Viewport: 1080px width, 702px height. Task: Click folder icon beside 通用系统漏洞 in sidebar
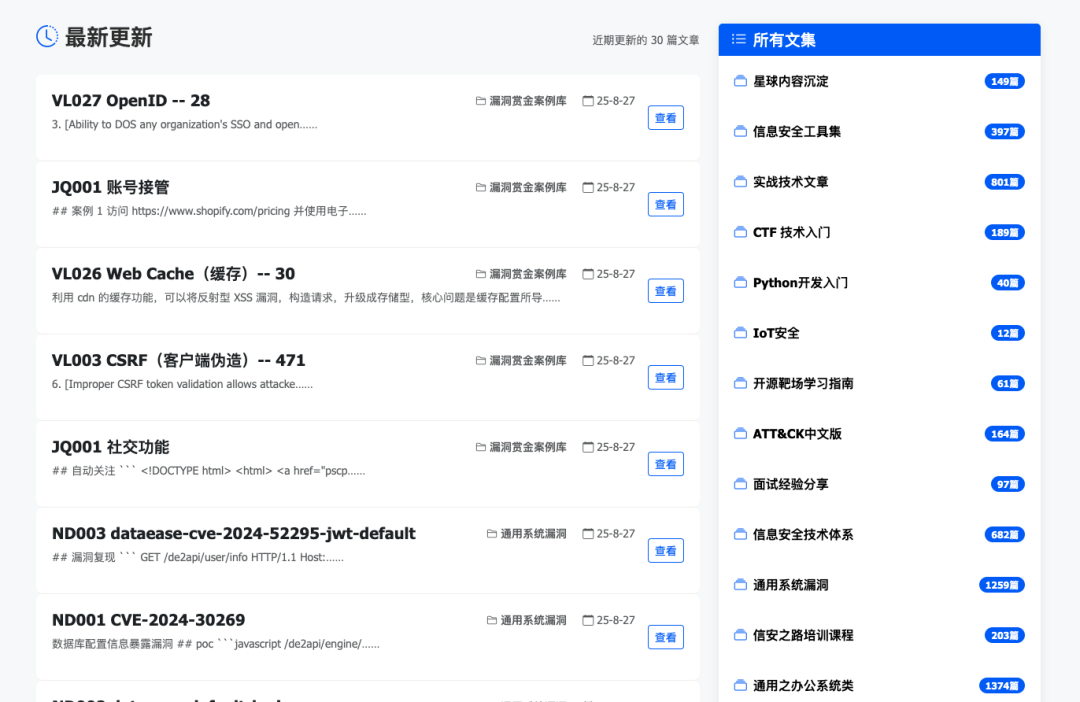tap(740, 584)
